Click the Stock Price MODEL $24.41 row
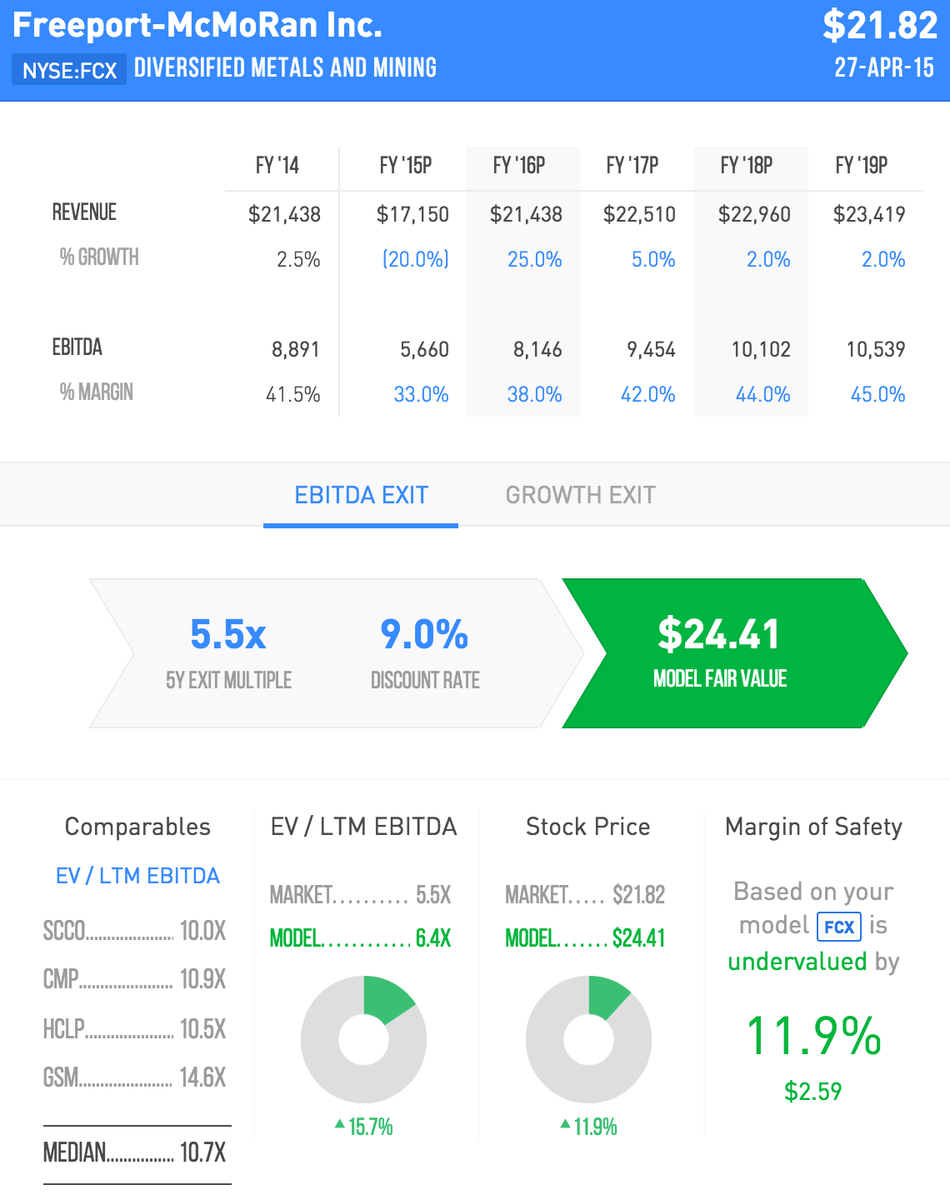 point(585,939)
